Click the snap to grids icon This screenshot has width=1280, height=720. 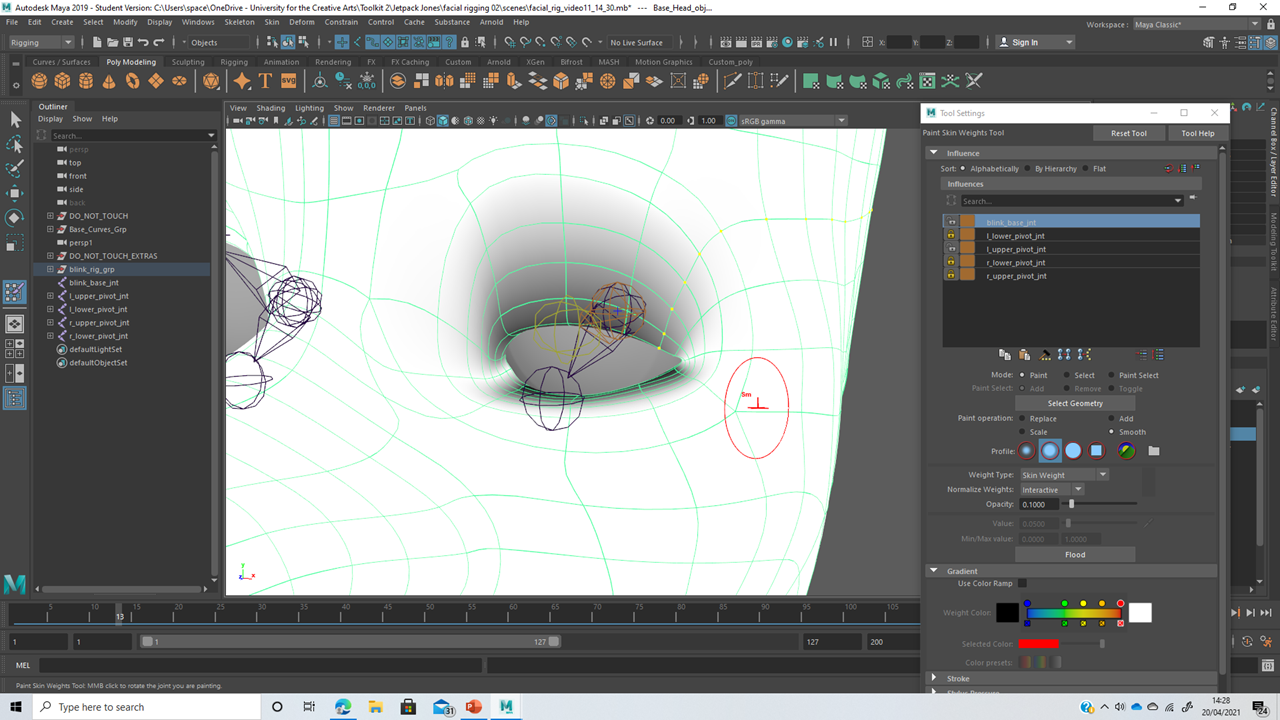pyautogui.click(x=509, y=42)
